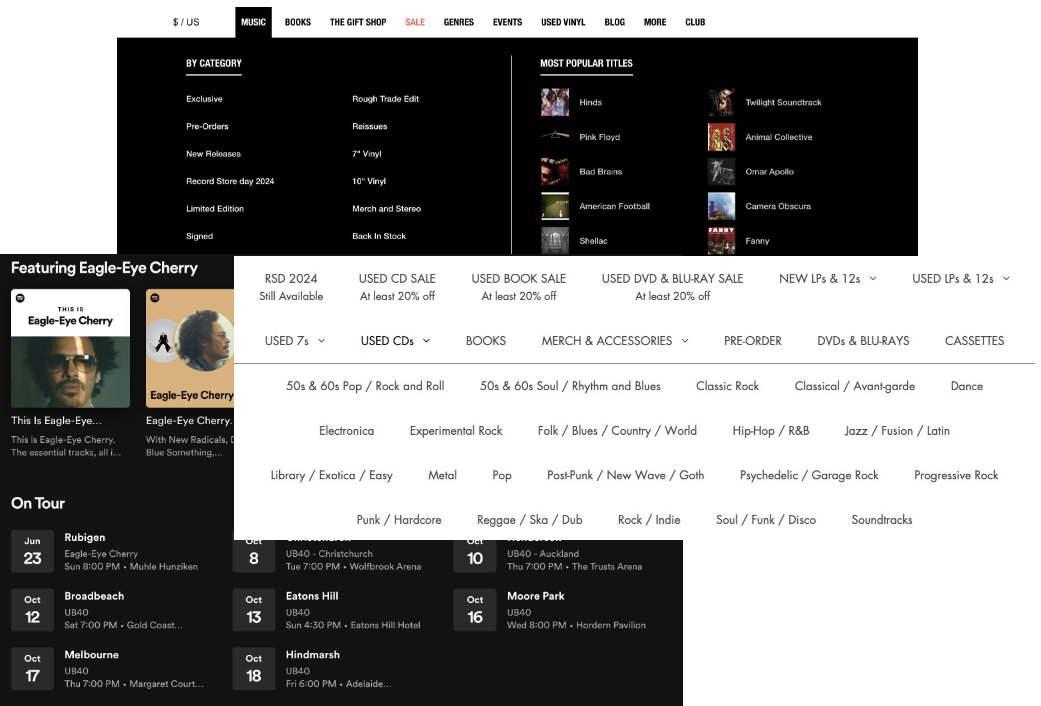Open Fanny album cover thumbnail
Image resolution: width=1041 pixels, height=706 pixels.
click(x=721, y=240)
